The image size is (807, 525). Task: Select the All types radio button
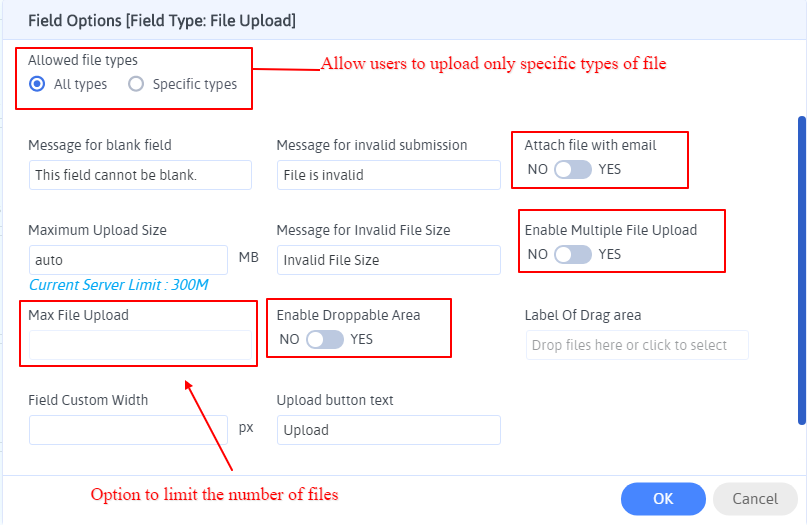38,84
